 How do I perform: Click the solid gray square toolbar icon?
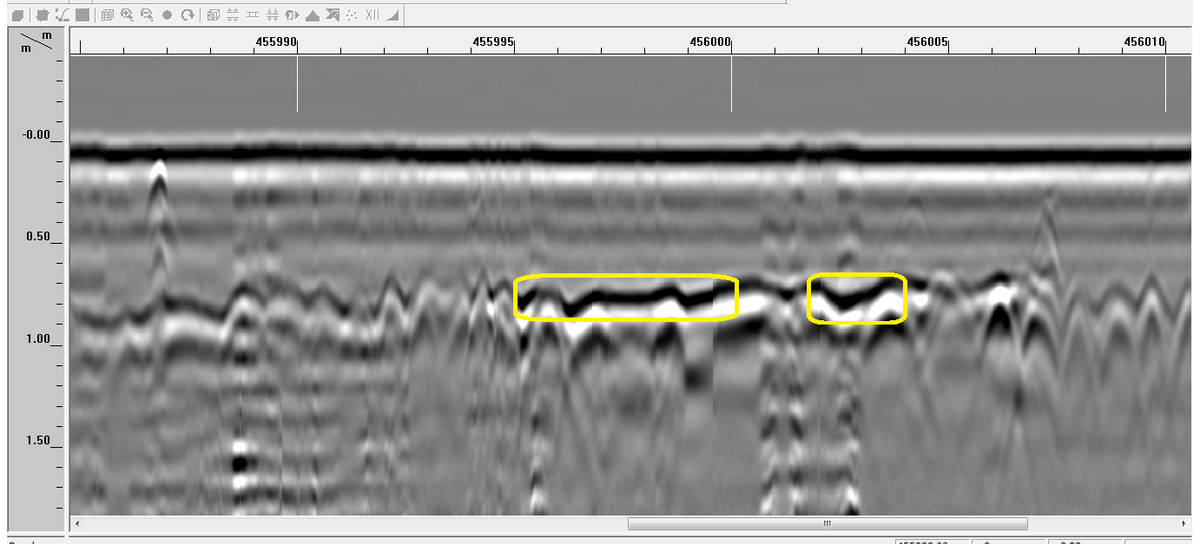(x=82, y=15)
